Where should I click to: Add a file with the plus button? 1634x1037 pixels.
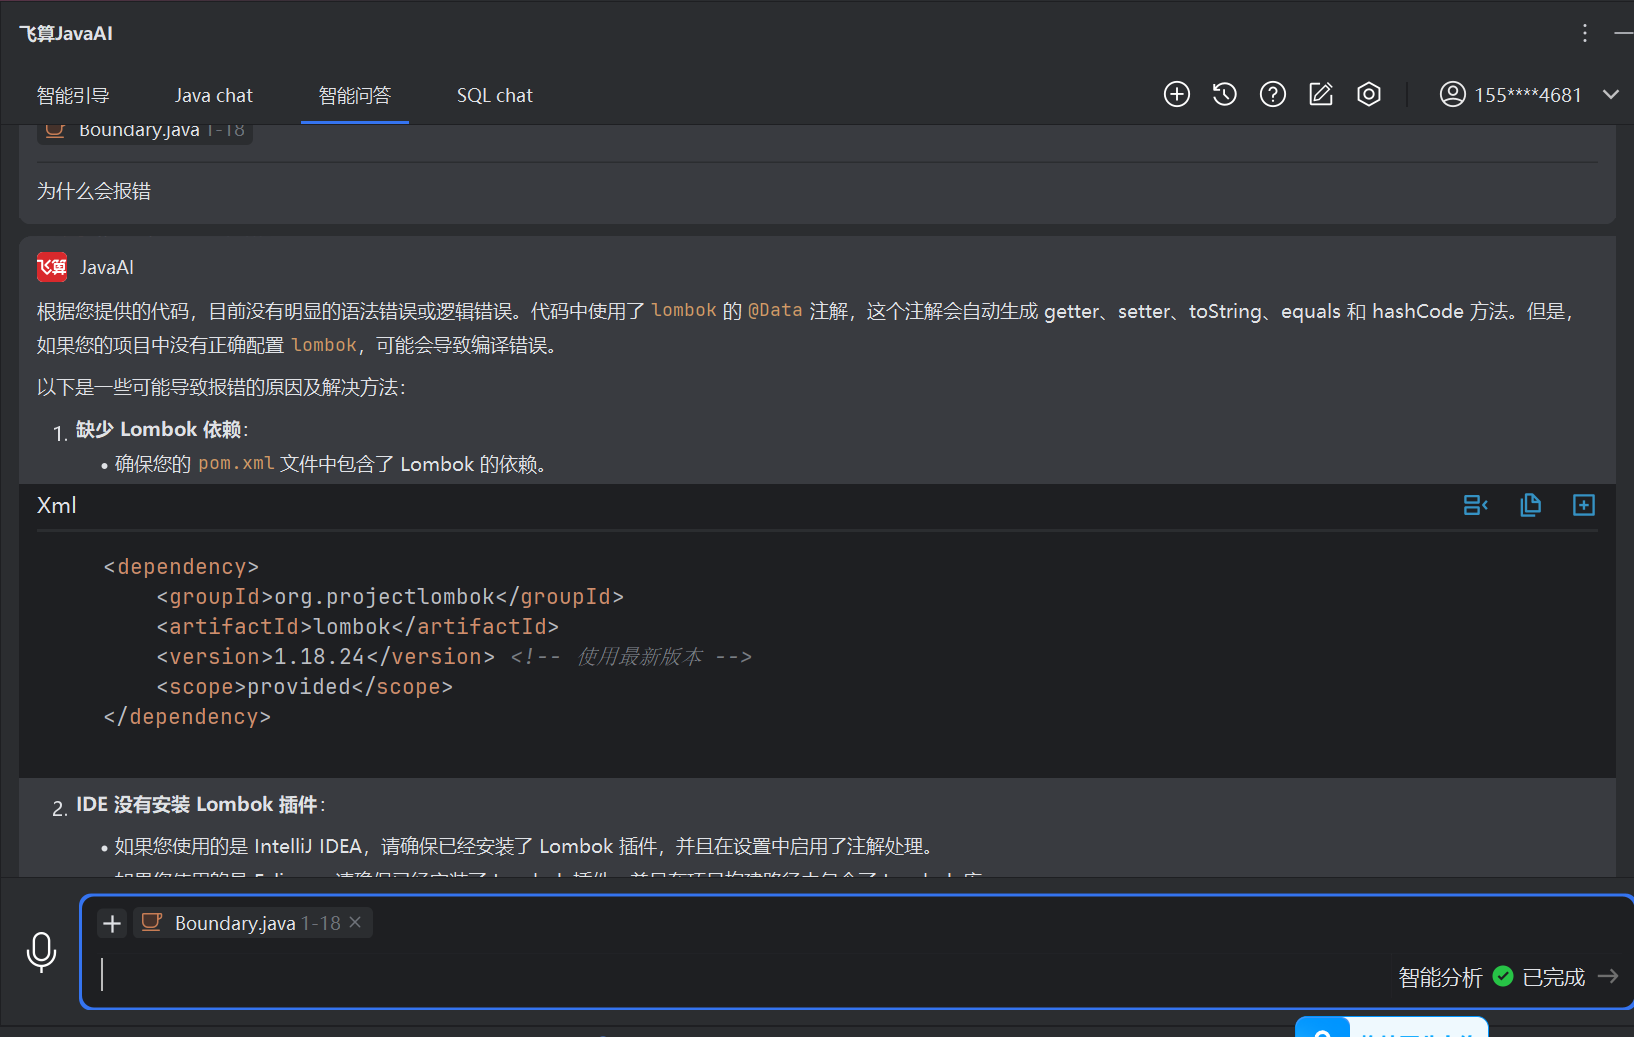point(112,923)
